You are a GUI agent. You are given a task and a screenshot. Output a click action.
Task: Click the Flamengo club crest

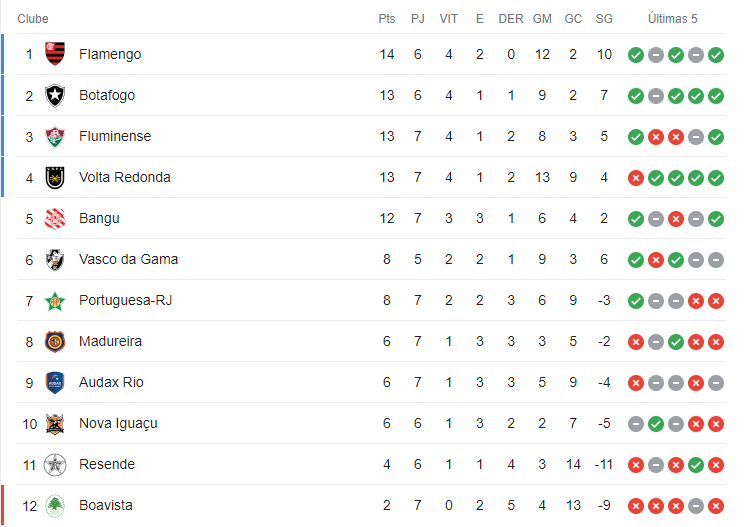tap(55, 54)
